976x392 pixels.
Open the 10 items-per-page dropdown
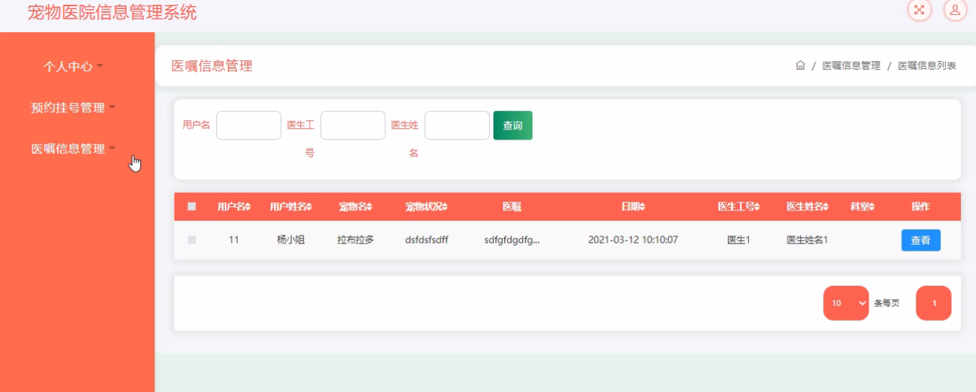(x=845, y=303)
